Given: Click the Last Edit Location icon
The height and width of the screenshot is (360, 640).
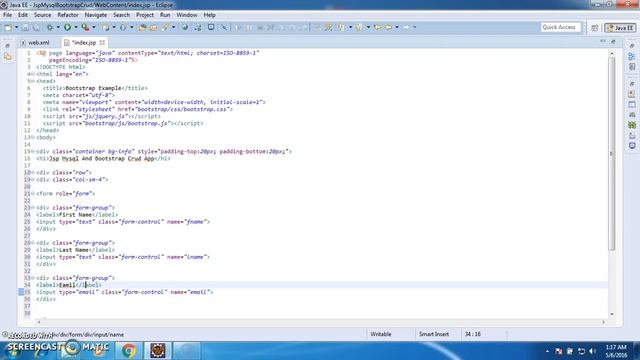Looking at the screenshot, I should click(x=377, y=27).
